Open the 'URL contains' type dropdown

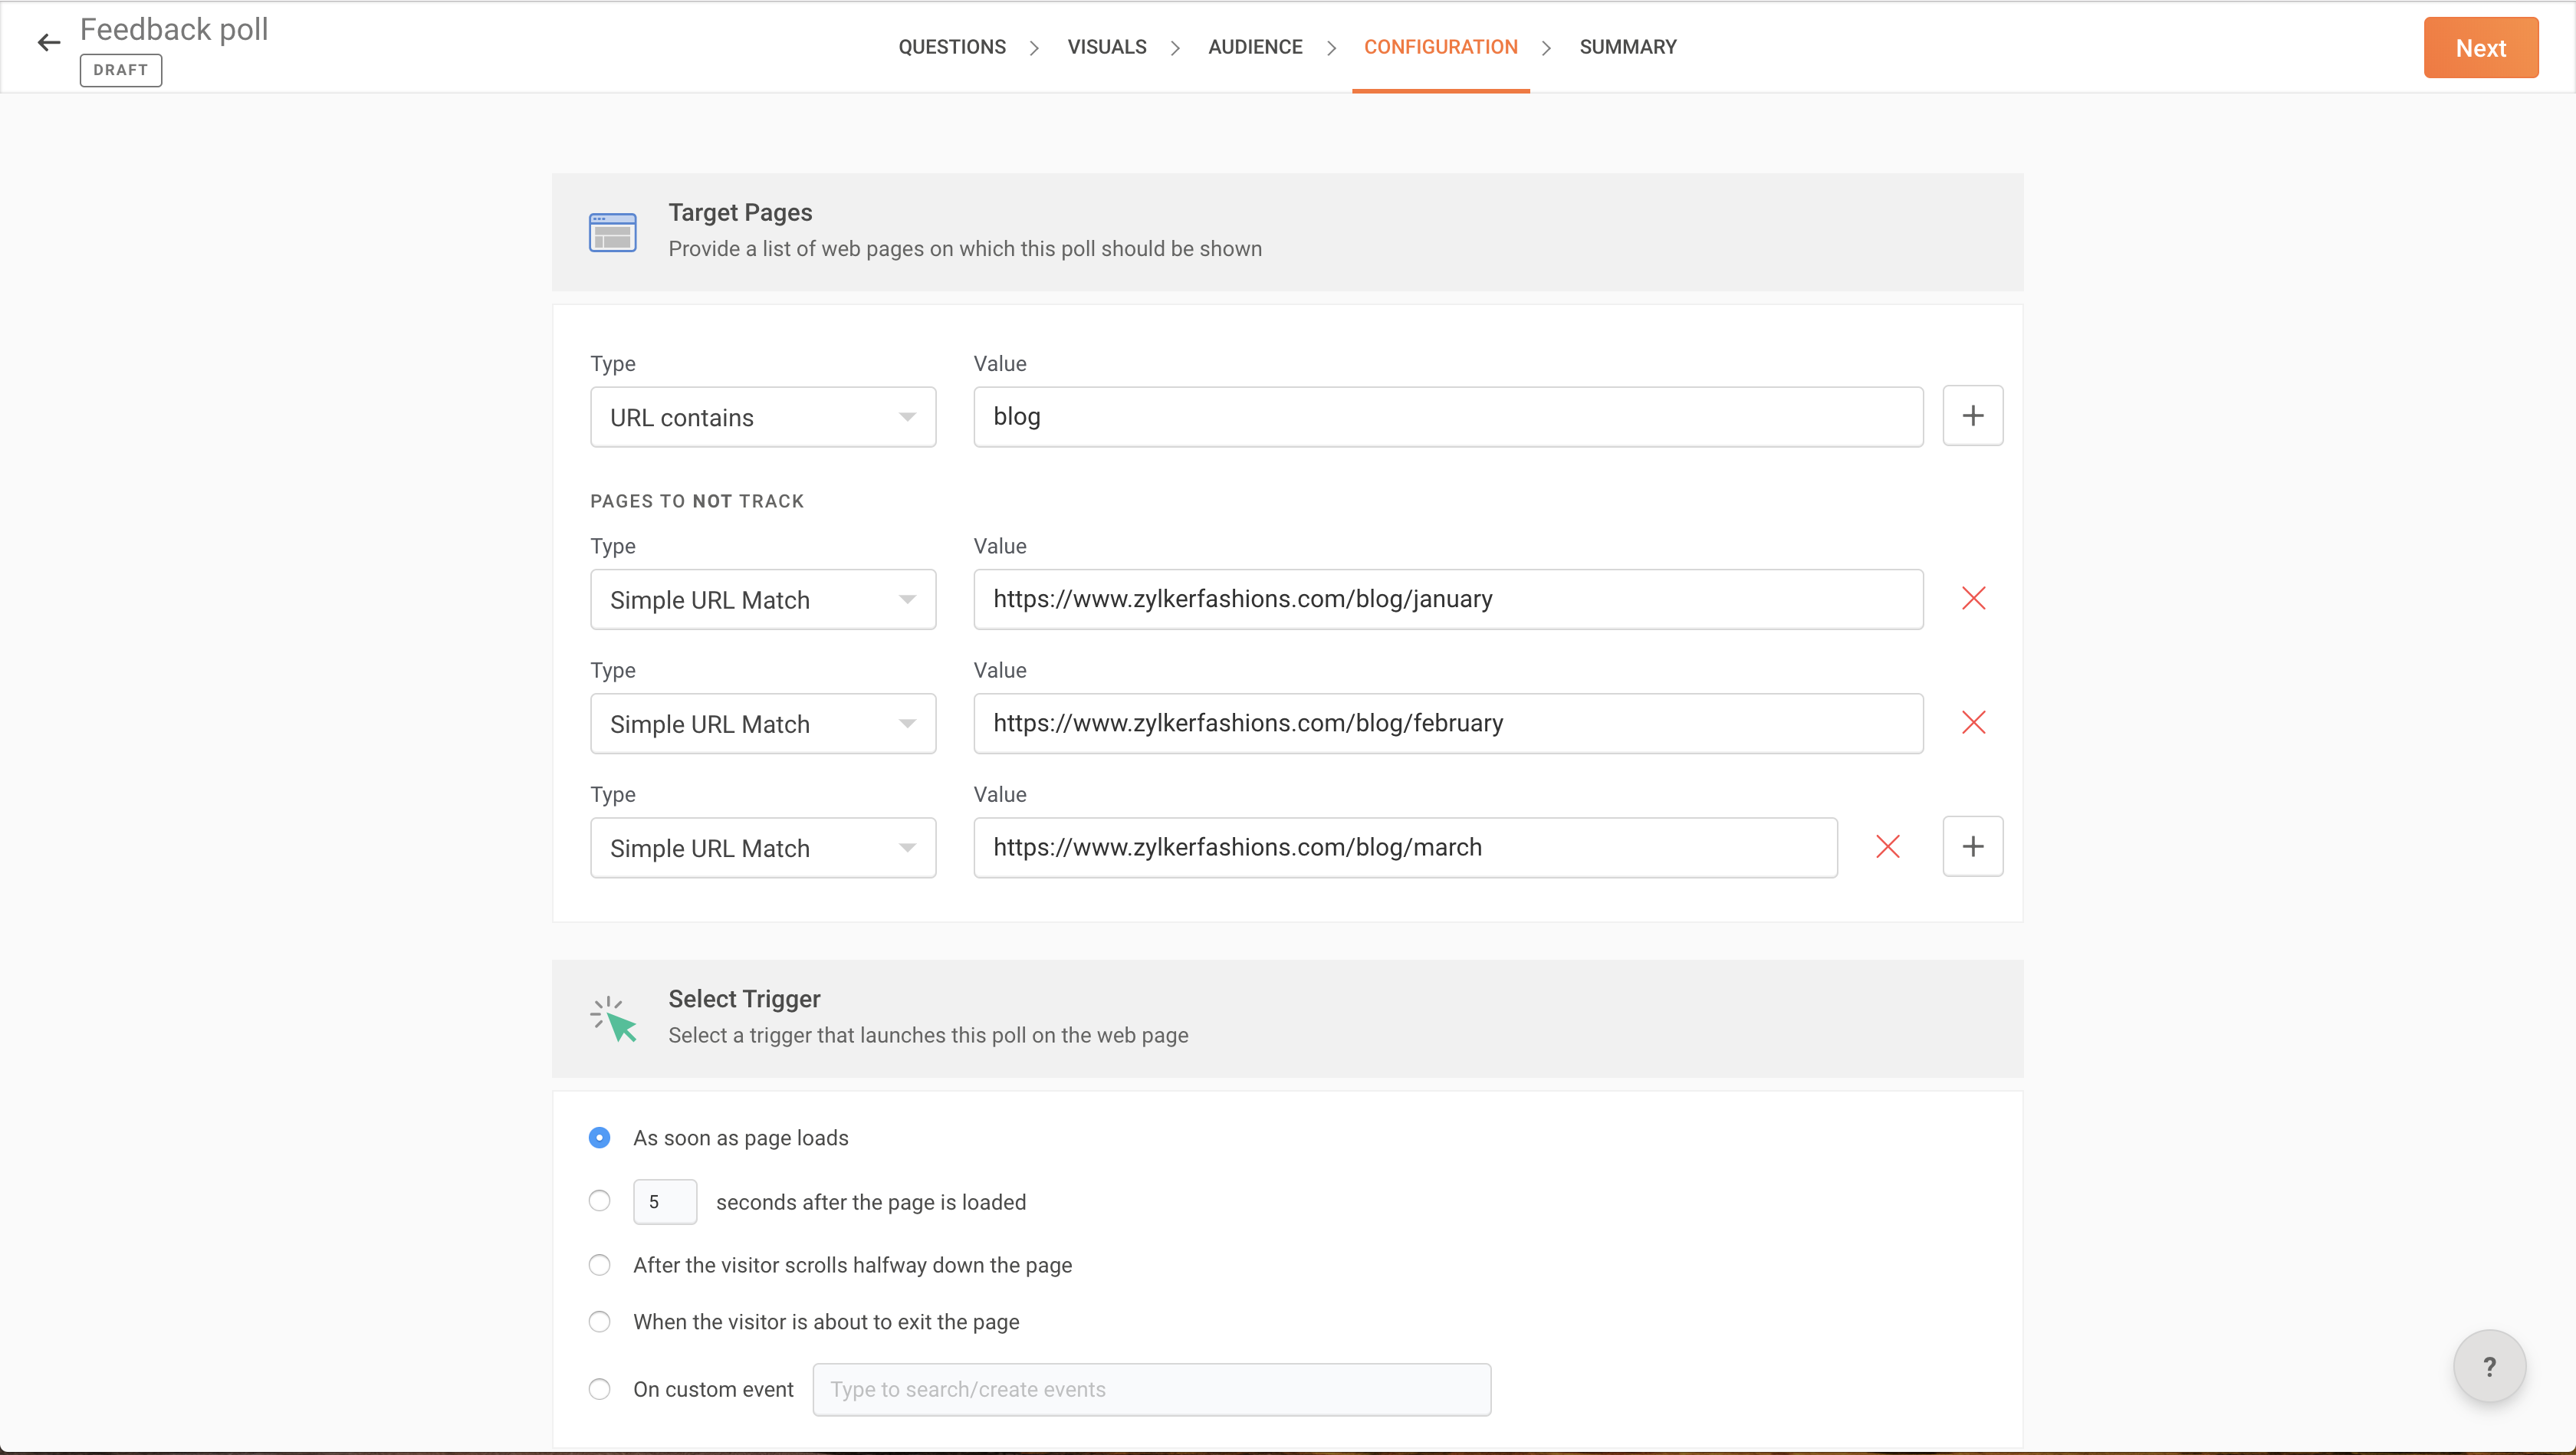tap(762, 417)
